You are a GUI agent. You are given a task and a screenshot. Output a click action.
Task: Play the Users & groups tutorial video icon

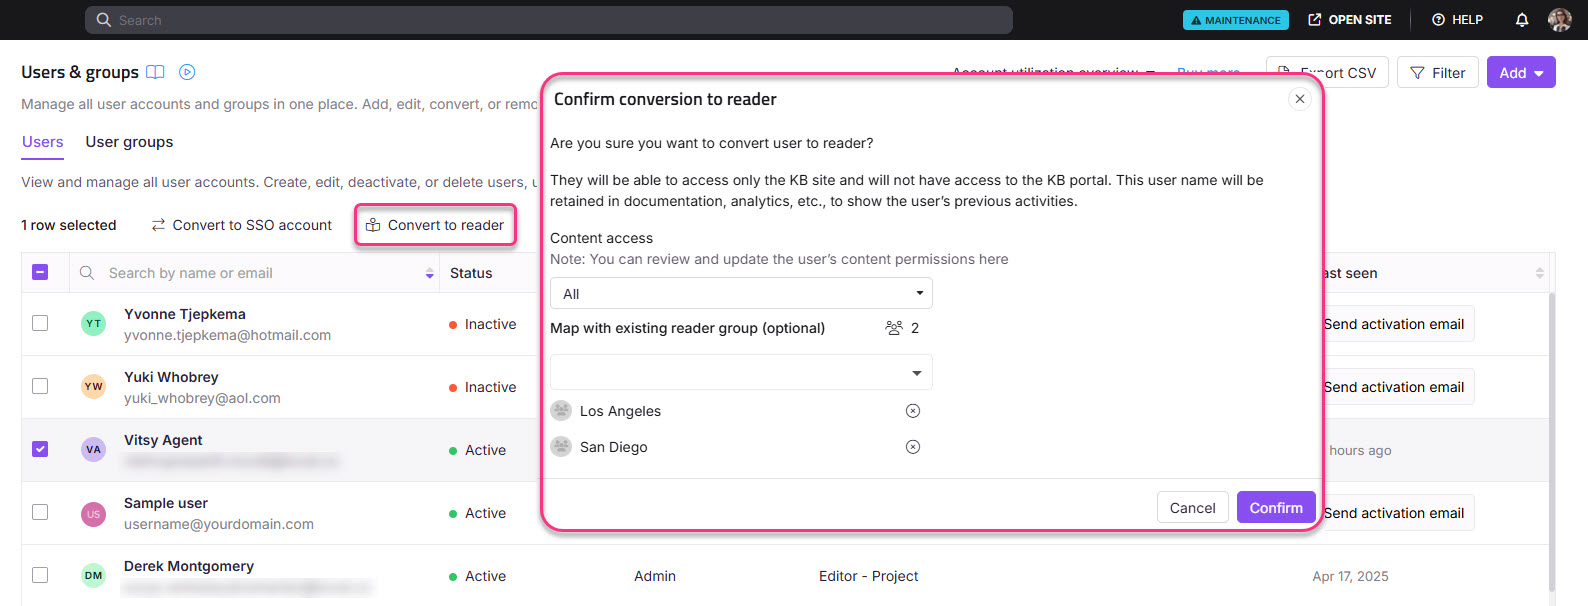(x=187, y=72)
